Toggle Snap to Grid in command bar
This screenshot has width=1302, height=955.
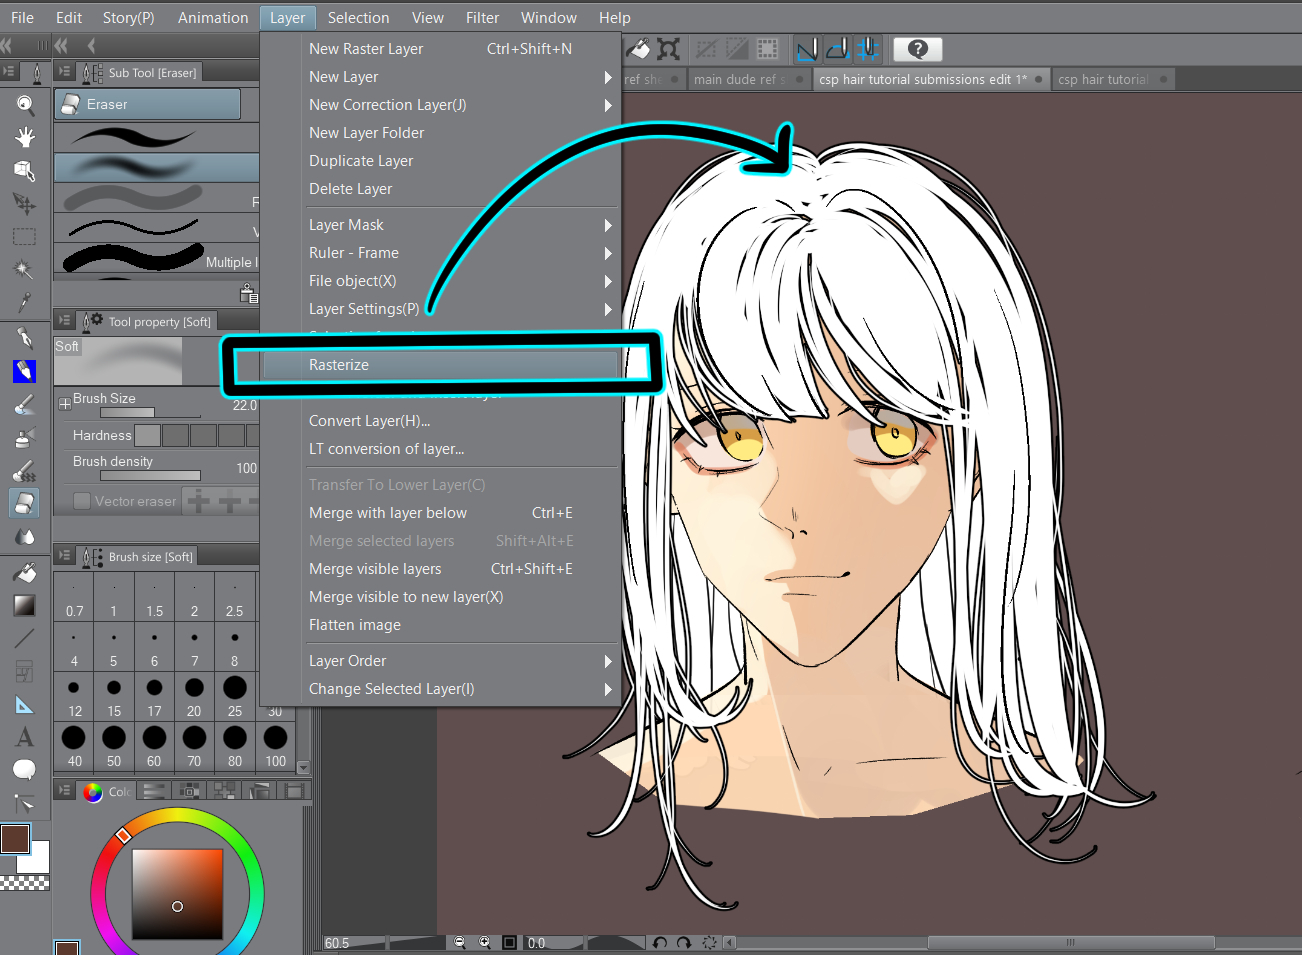point(867,49)
